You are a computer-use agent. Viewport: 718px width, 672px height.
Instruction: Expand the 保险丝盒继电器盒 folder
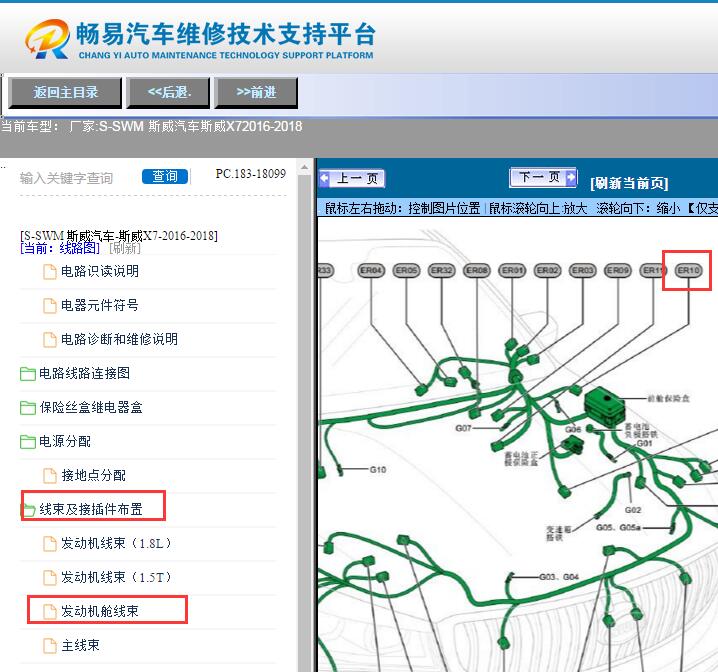point(91,407)
